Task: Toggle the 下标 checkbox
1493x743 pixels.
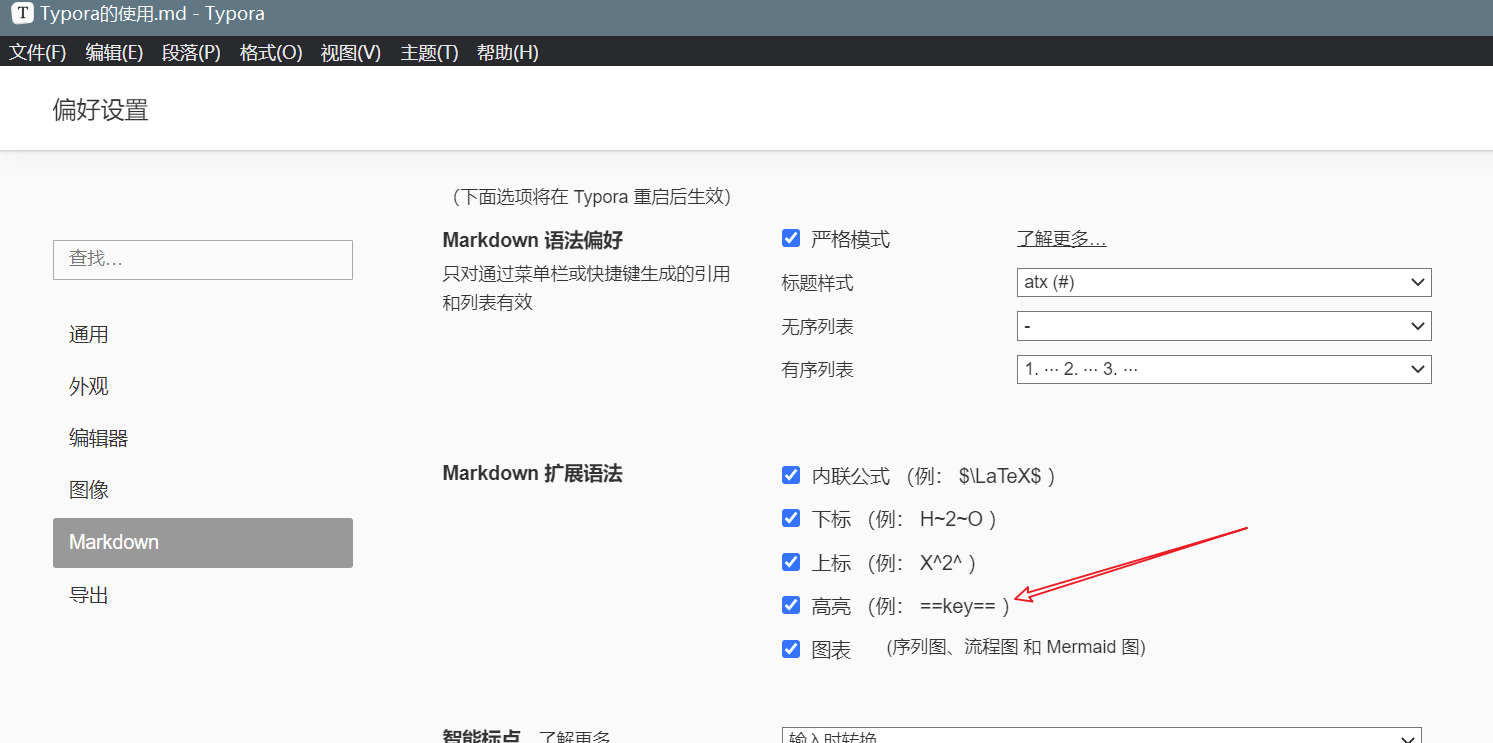Action: coord(791,518)
